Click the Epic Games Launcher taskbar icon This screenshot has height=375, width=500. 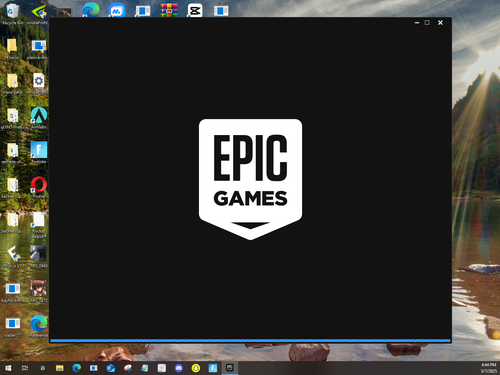(x=230, y=368)
